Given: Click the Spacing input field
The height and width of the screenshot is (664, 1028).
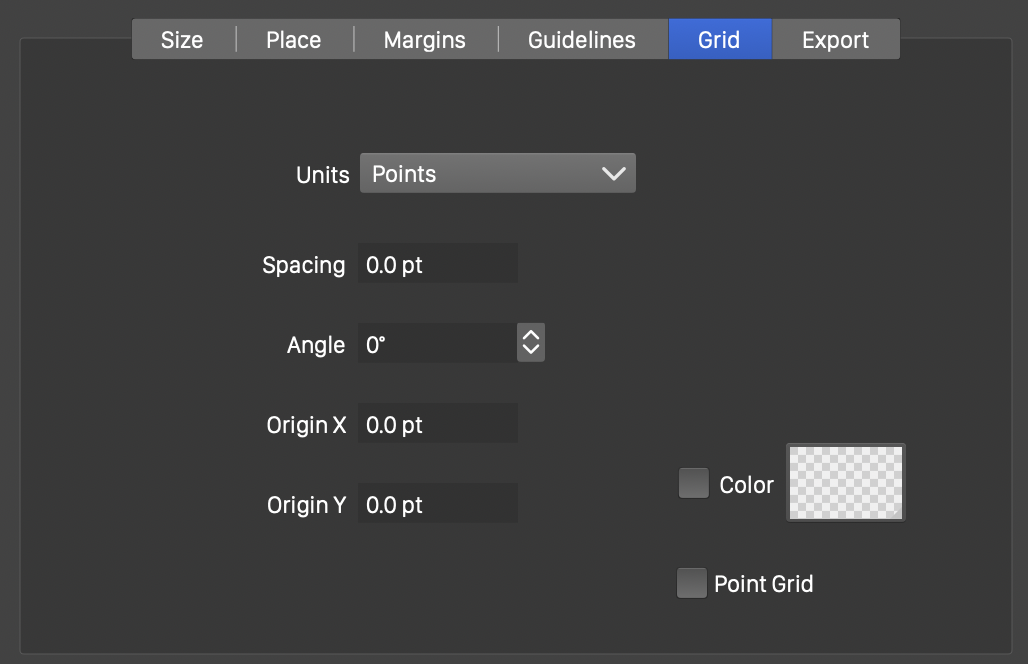Looking at the screenshot, I should click(438, 265).
